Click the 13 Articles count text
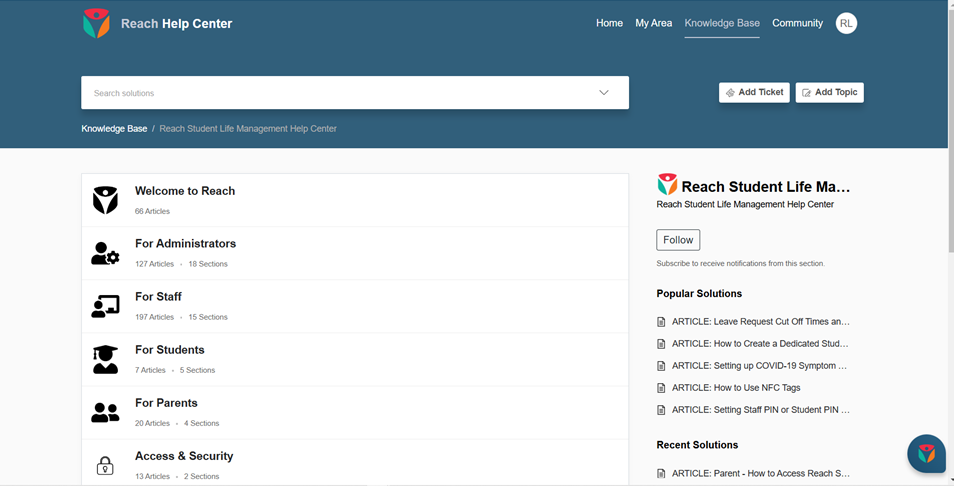The height and width of the screenshot is (486, 954). click(152, 476)
